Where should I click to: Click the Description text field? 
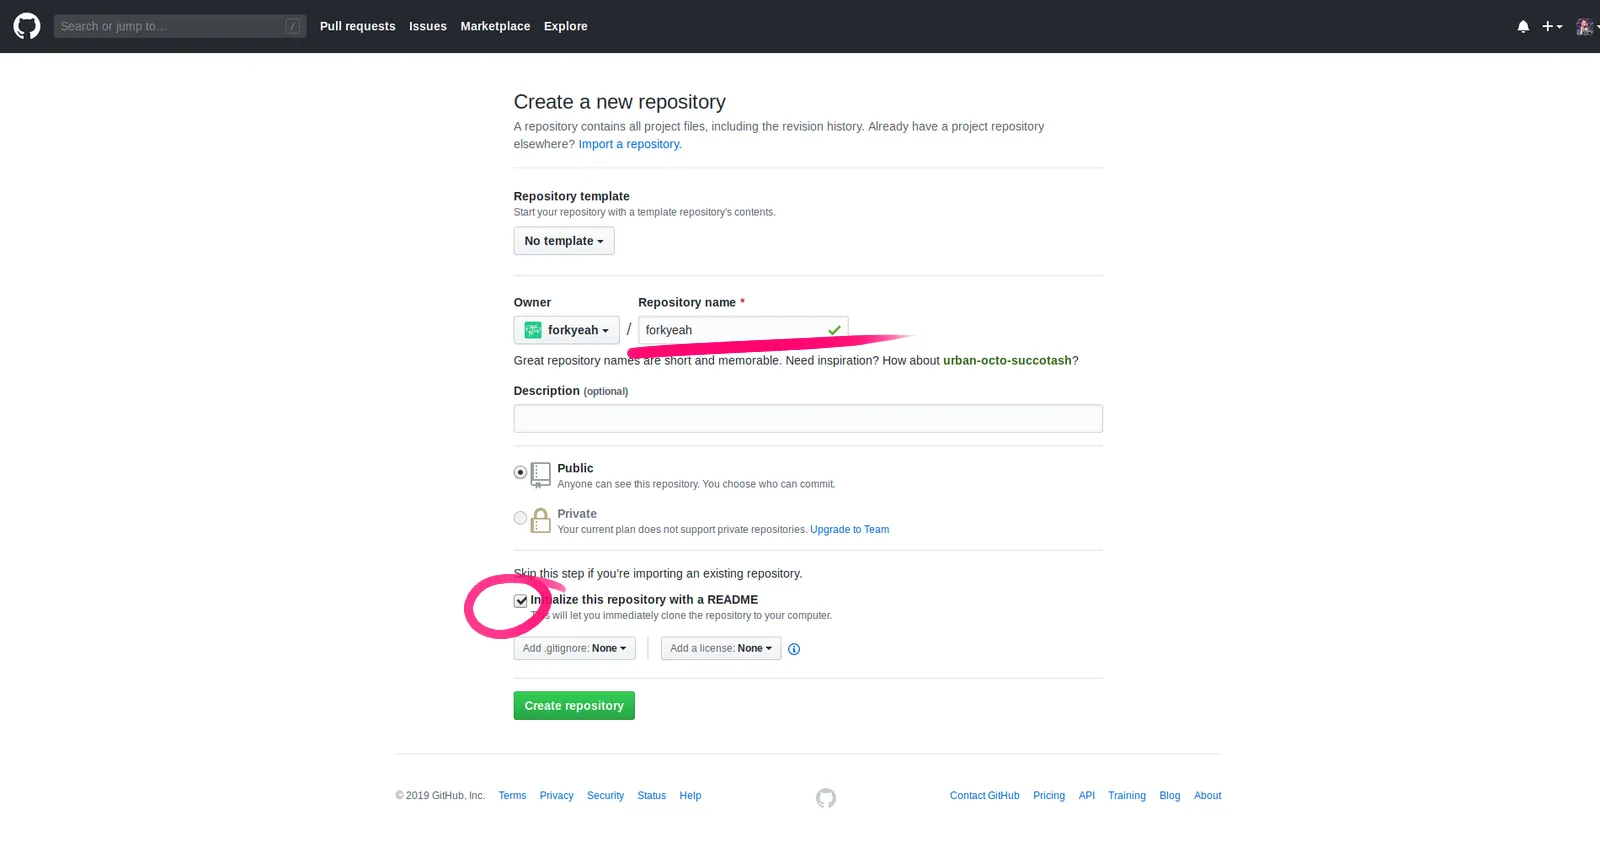(808, 419)
